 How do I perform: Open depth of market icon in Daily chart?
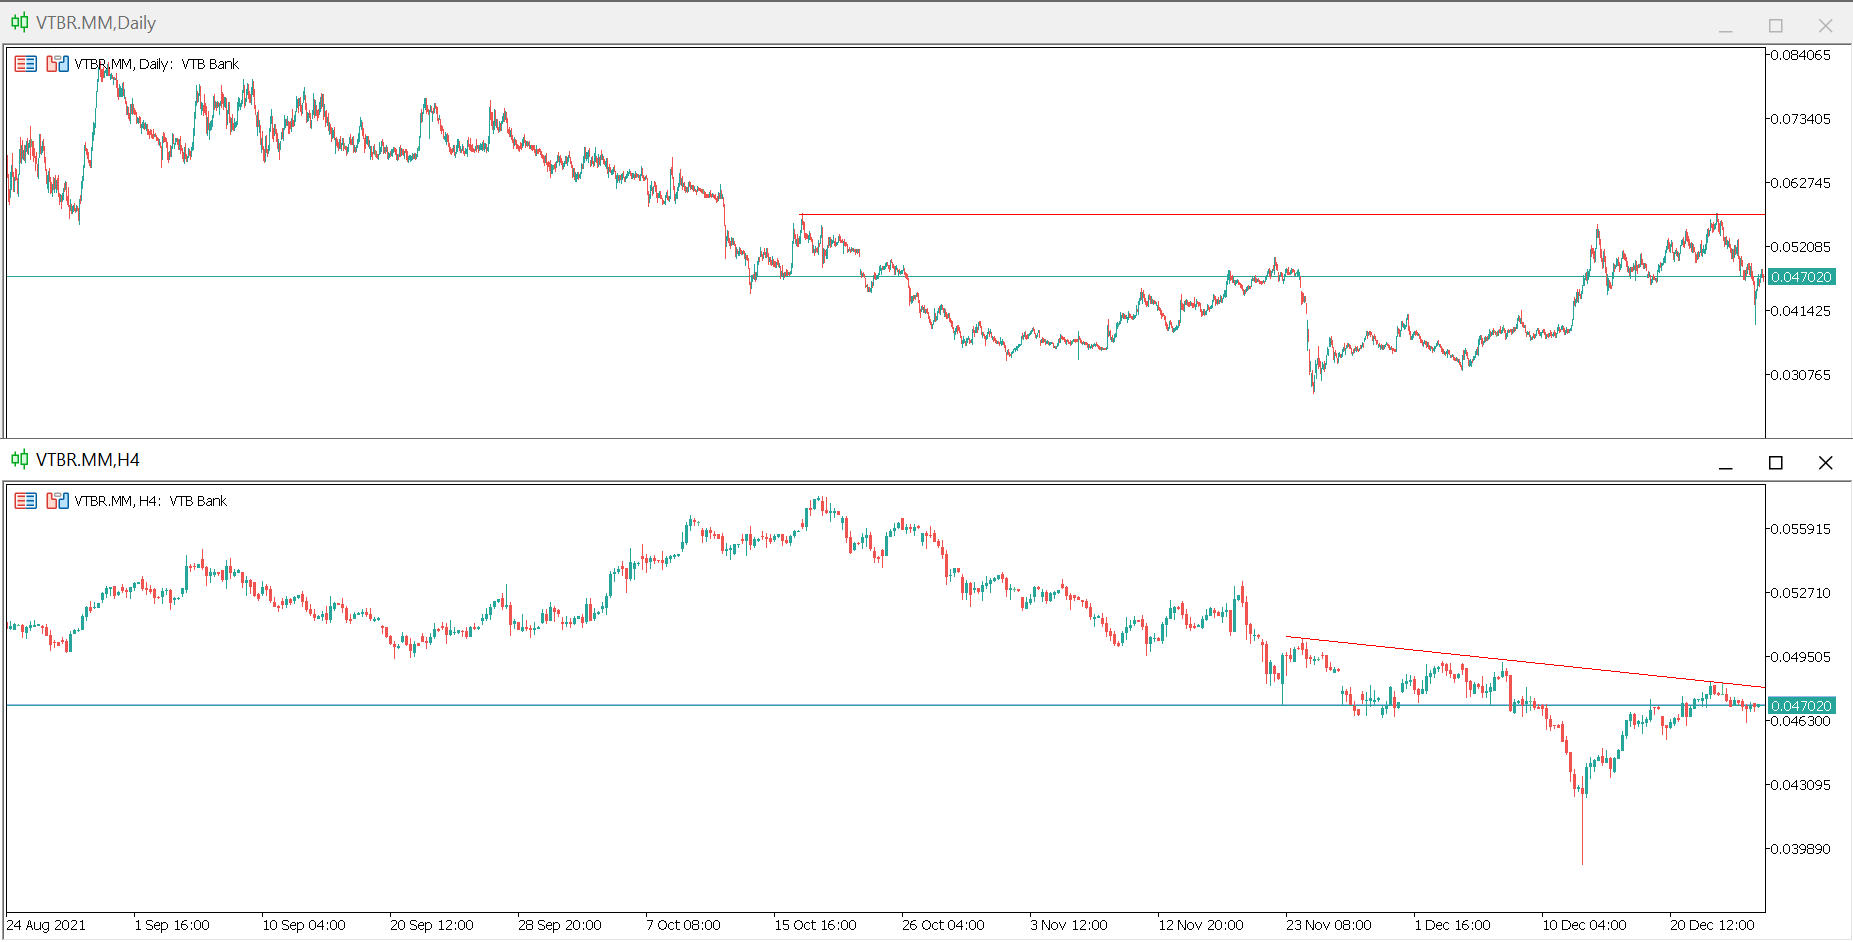tap(57, 64)
